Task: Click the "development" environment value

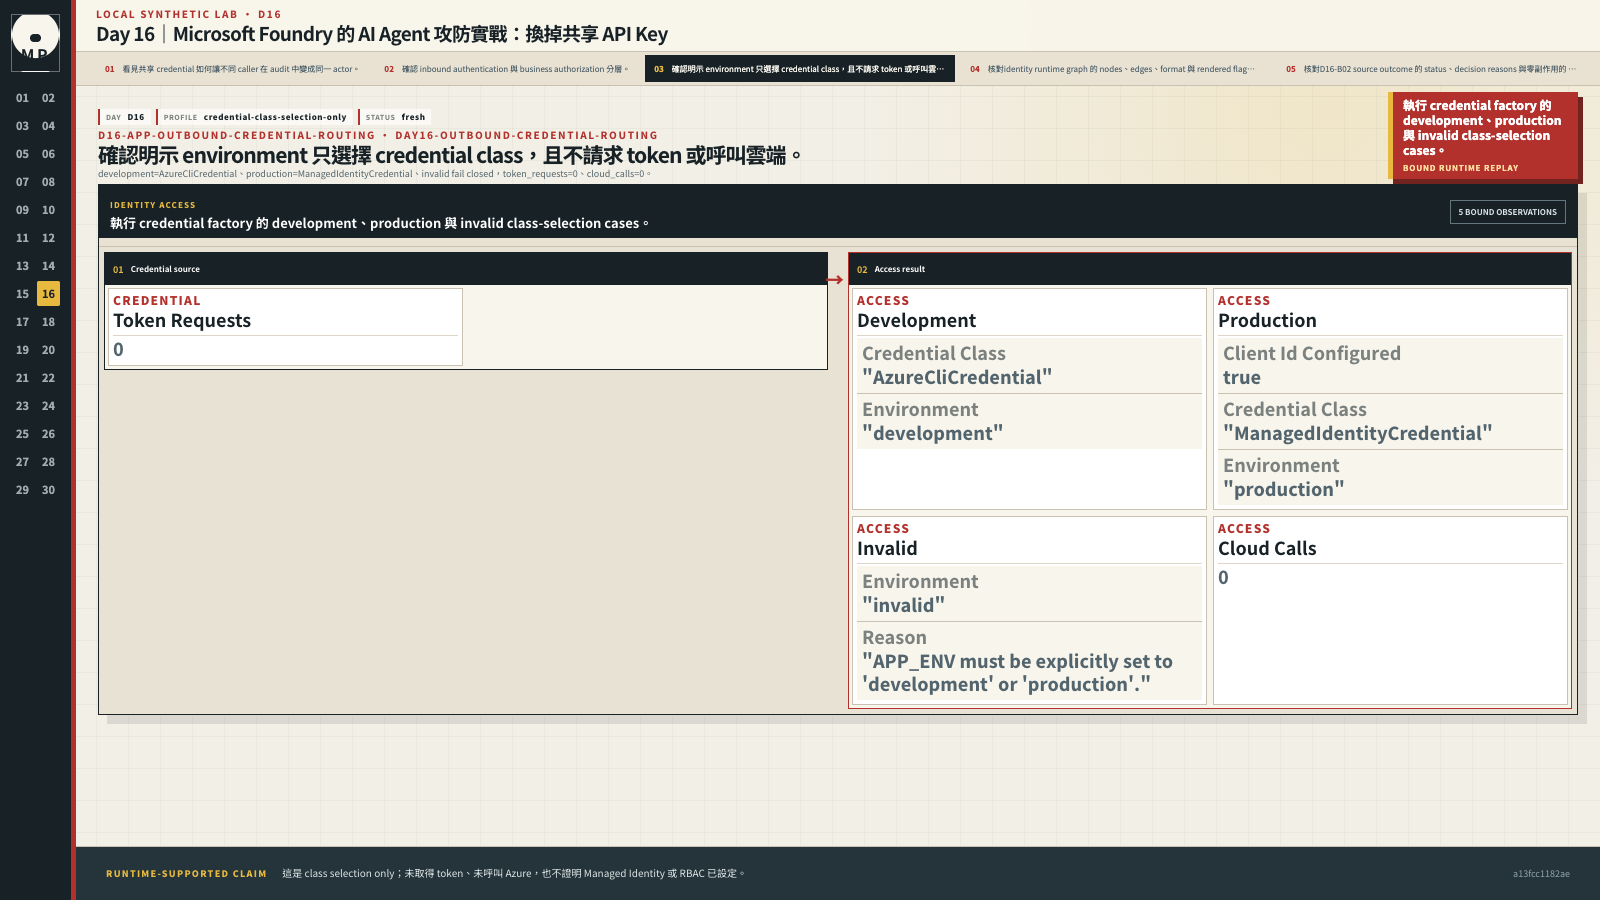Action: pos(932,434)
